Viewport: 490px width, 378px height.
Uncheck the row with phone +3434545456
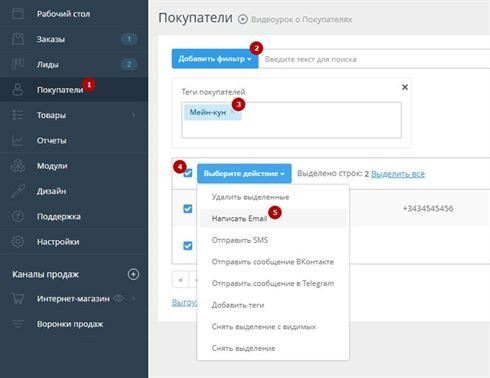tap(188, 209)
